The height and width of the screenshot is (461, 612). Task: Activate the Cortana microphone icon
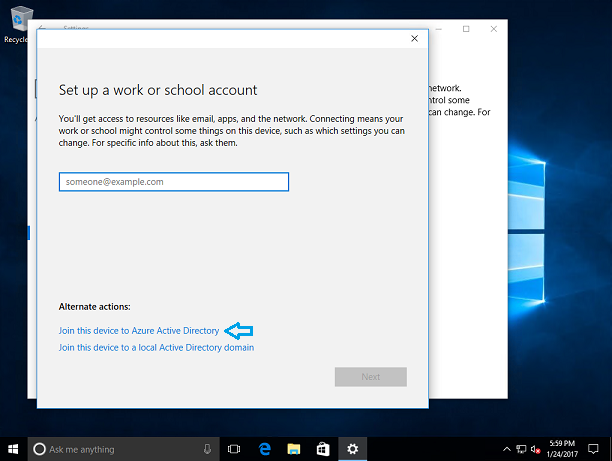pyautogui.click(x=207, y=449)
